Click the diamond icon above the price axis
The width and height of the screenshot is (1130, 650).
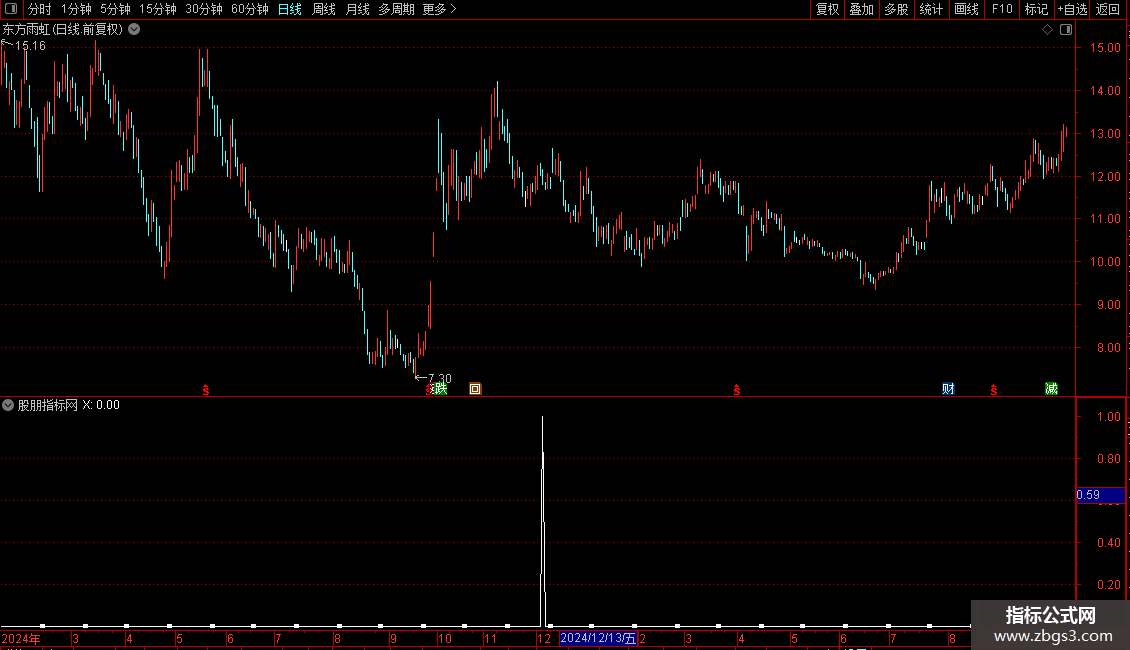point(1048,30)
